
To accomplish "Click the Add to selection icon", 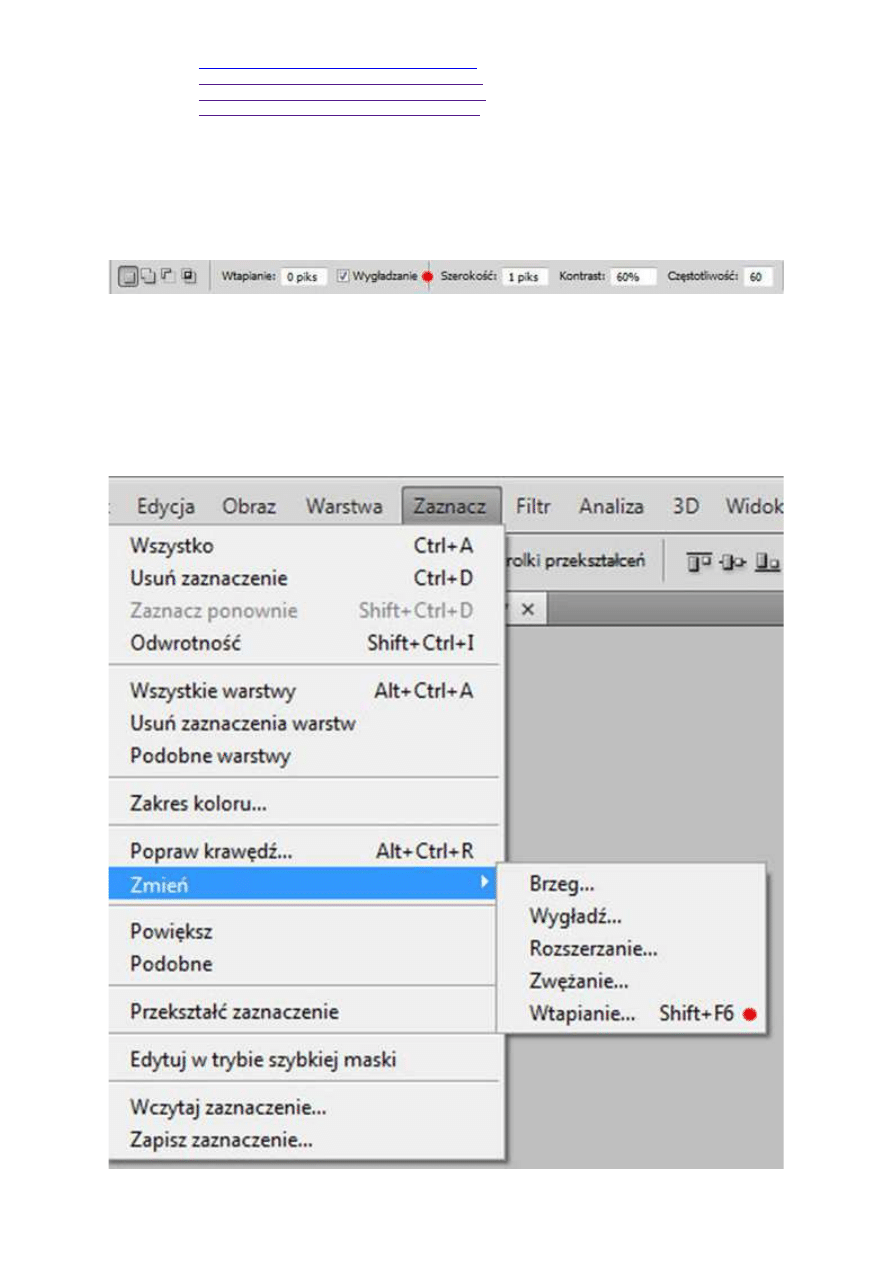I will pos(147,277).
